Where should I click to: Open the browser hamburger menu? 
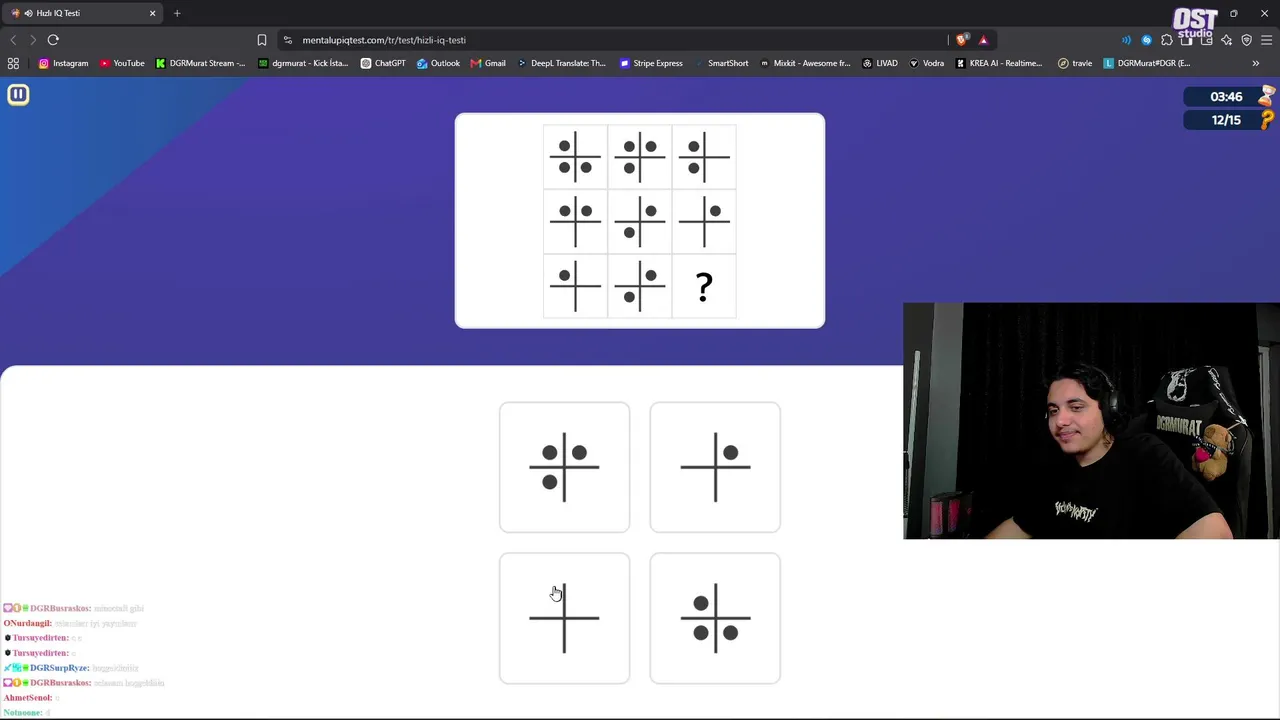tap(1267, 40)
